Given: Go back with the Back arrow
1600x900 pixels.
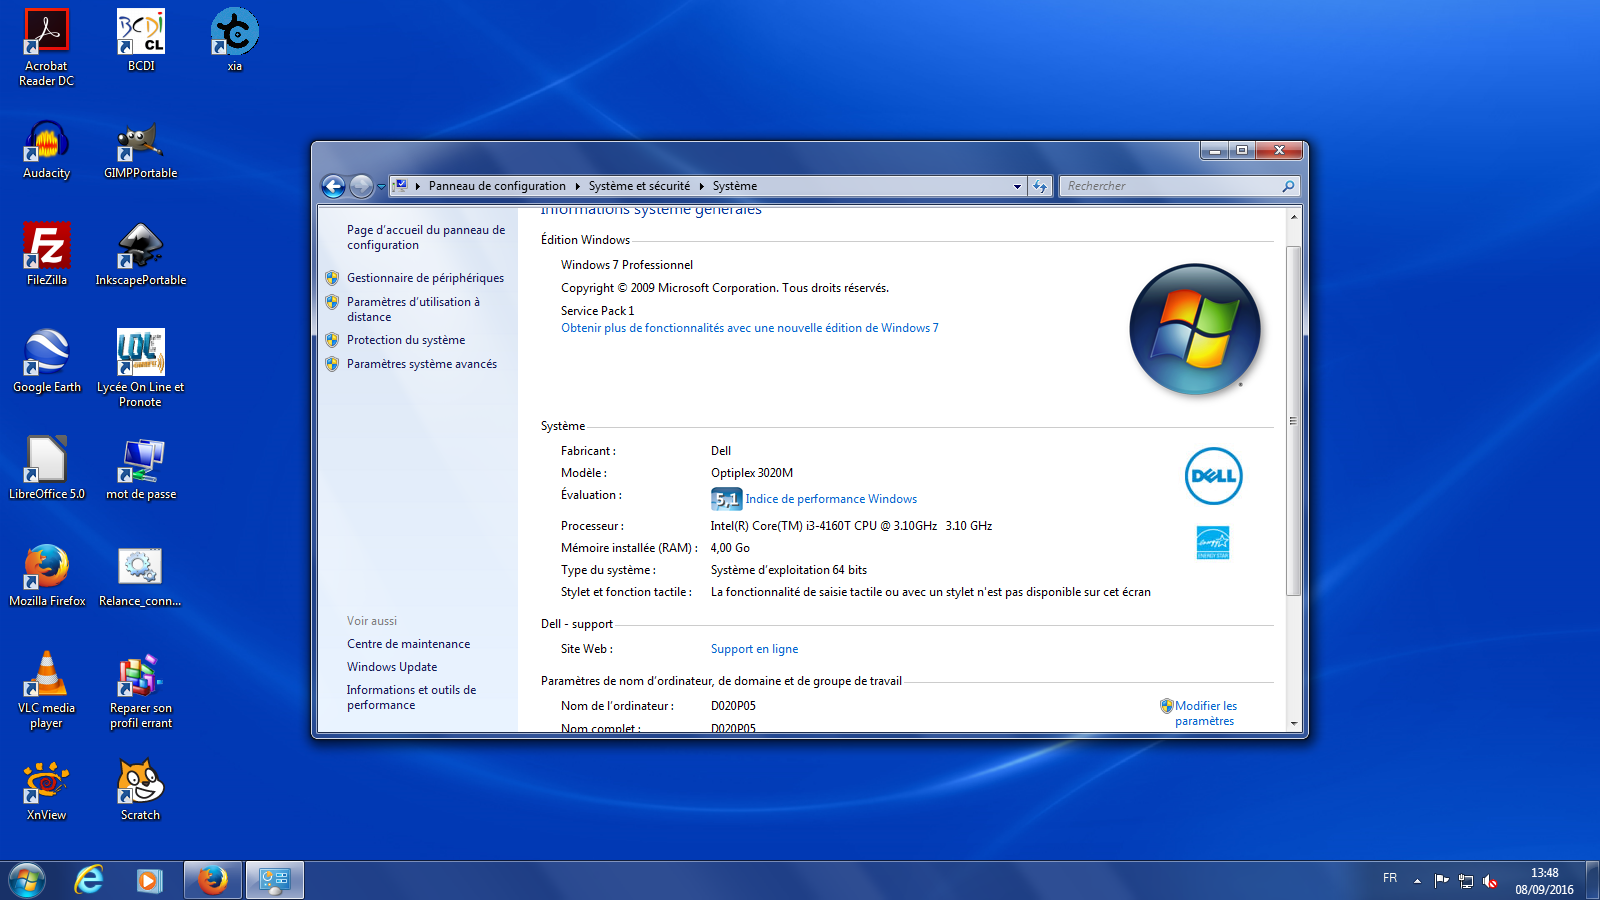Looking at the screenshot, I should (x=333, y=186).
